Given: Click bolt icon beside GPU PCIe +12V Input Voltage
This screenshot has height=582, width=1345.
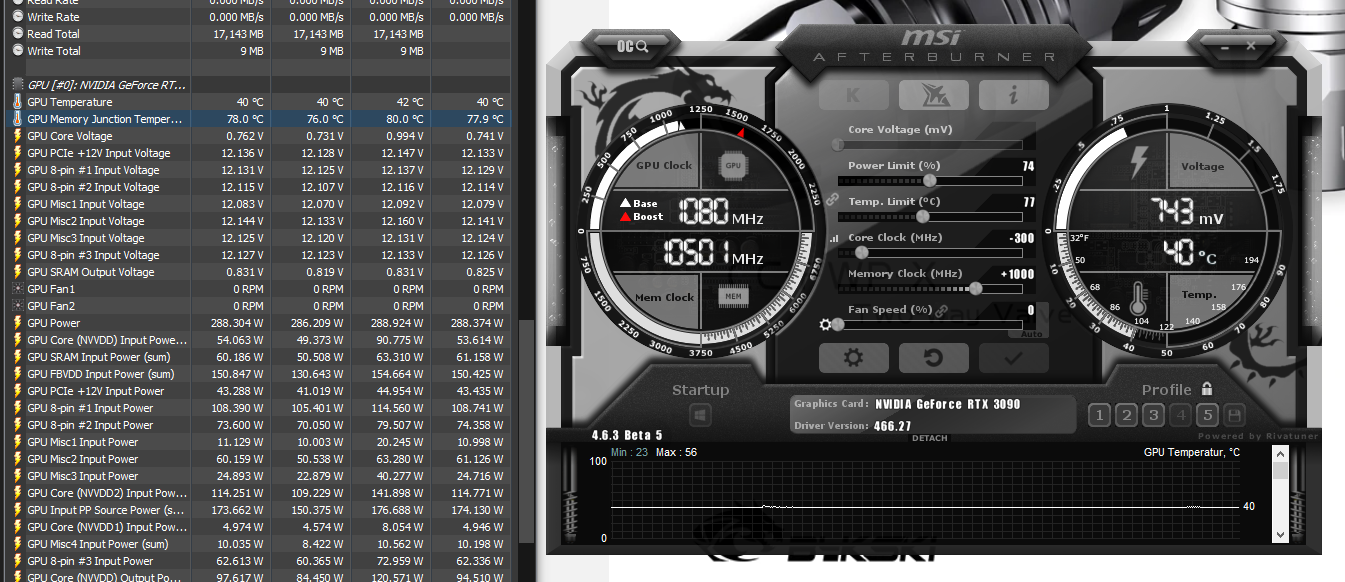Looking at the screenshot, I should click(17, 153).
